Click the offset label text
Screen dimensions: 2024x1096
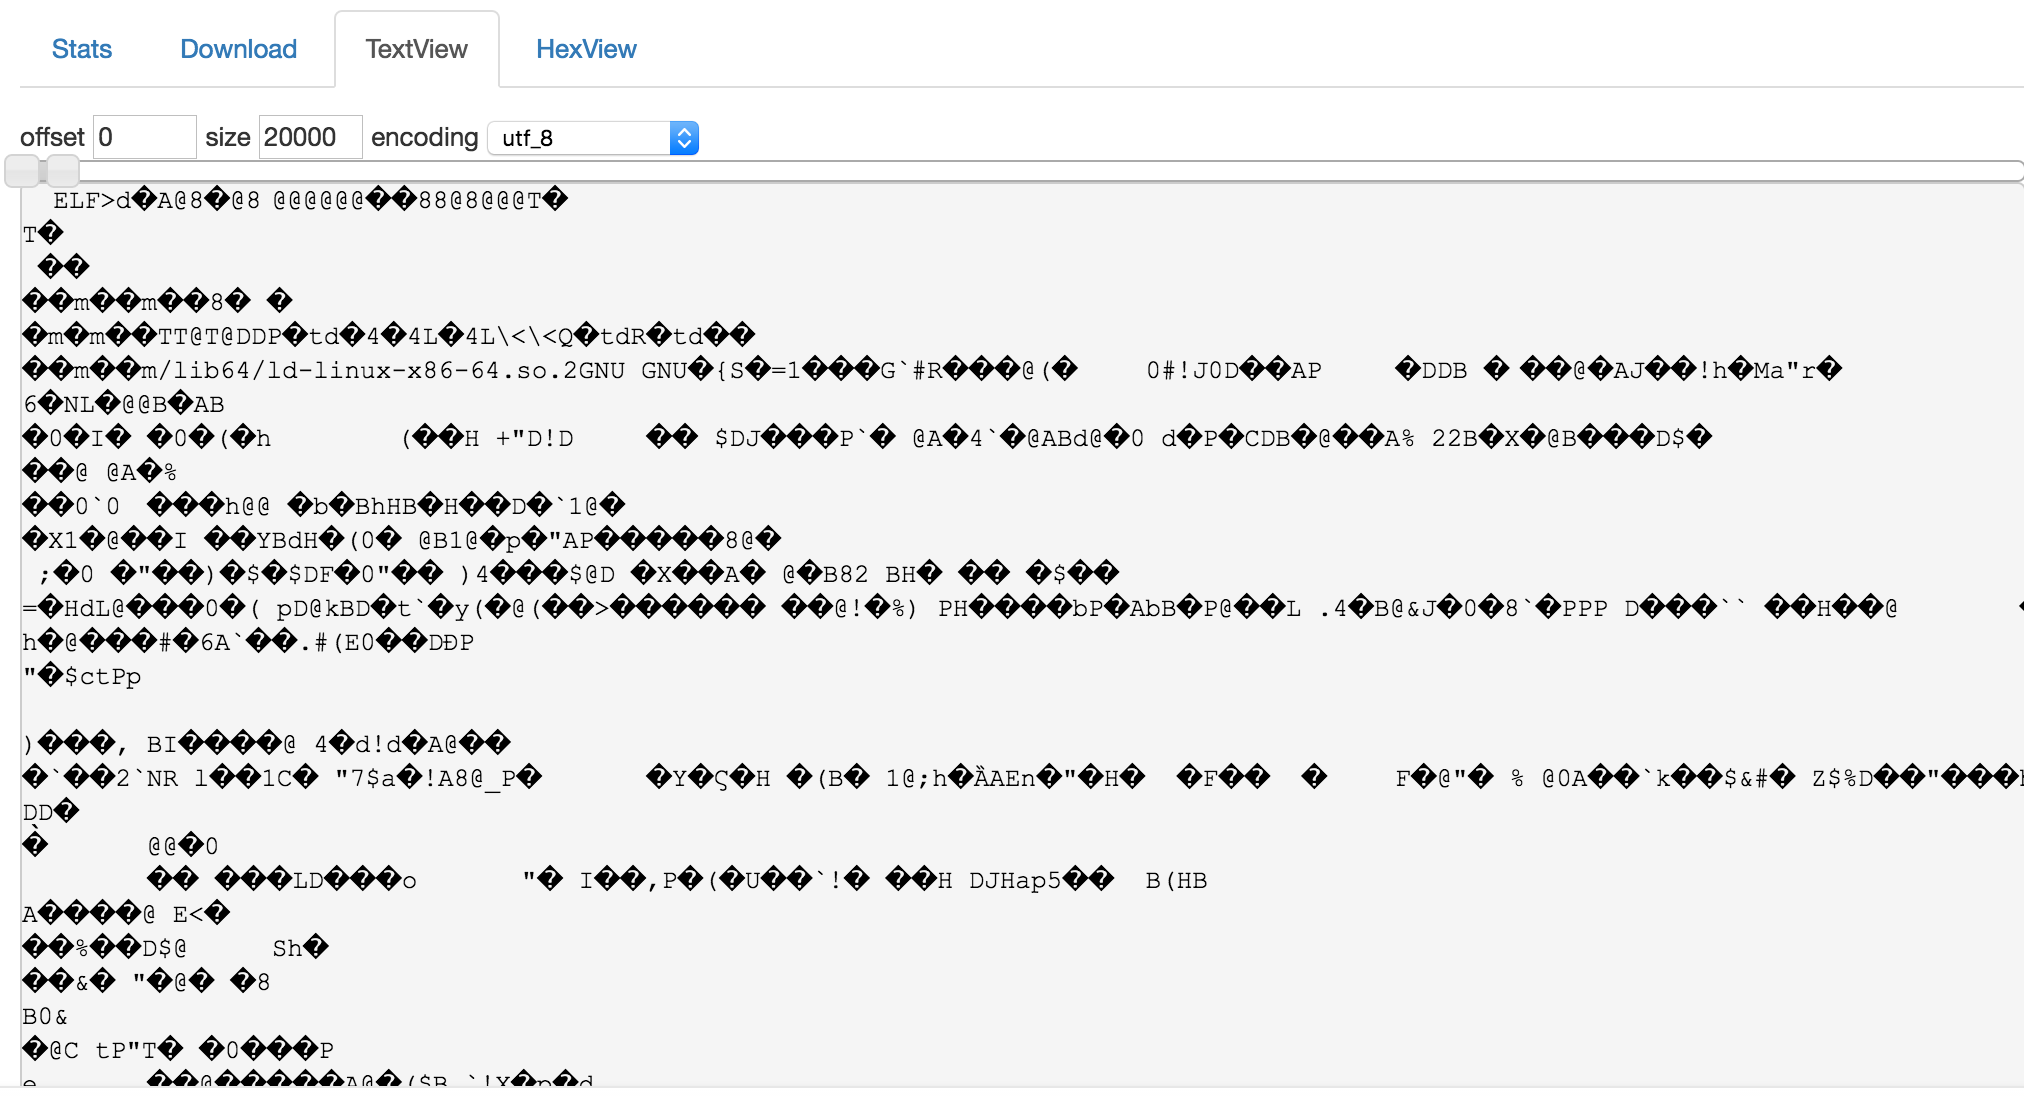52,137
